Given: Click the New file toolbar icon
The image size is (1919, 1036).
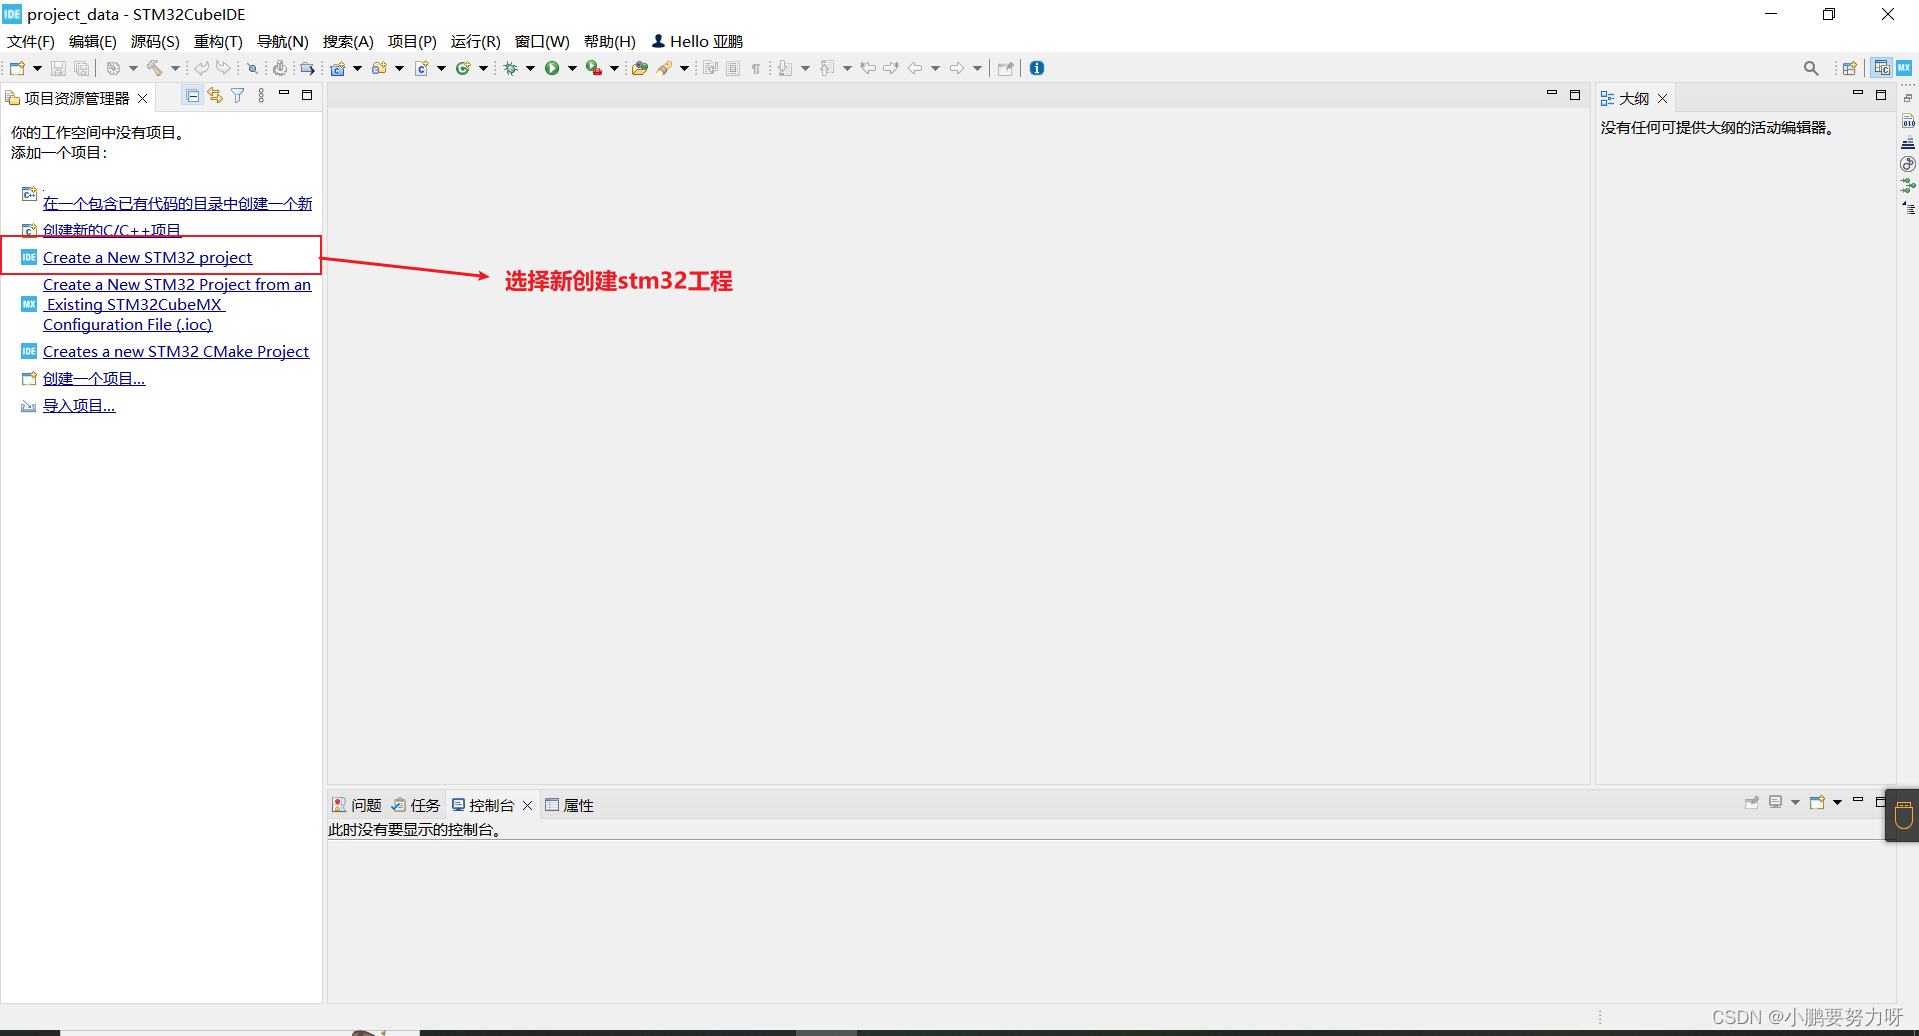Looking at the screenshot, I should coord(17,68).
